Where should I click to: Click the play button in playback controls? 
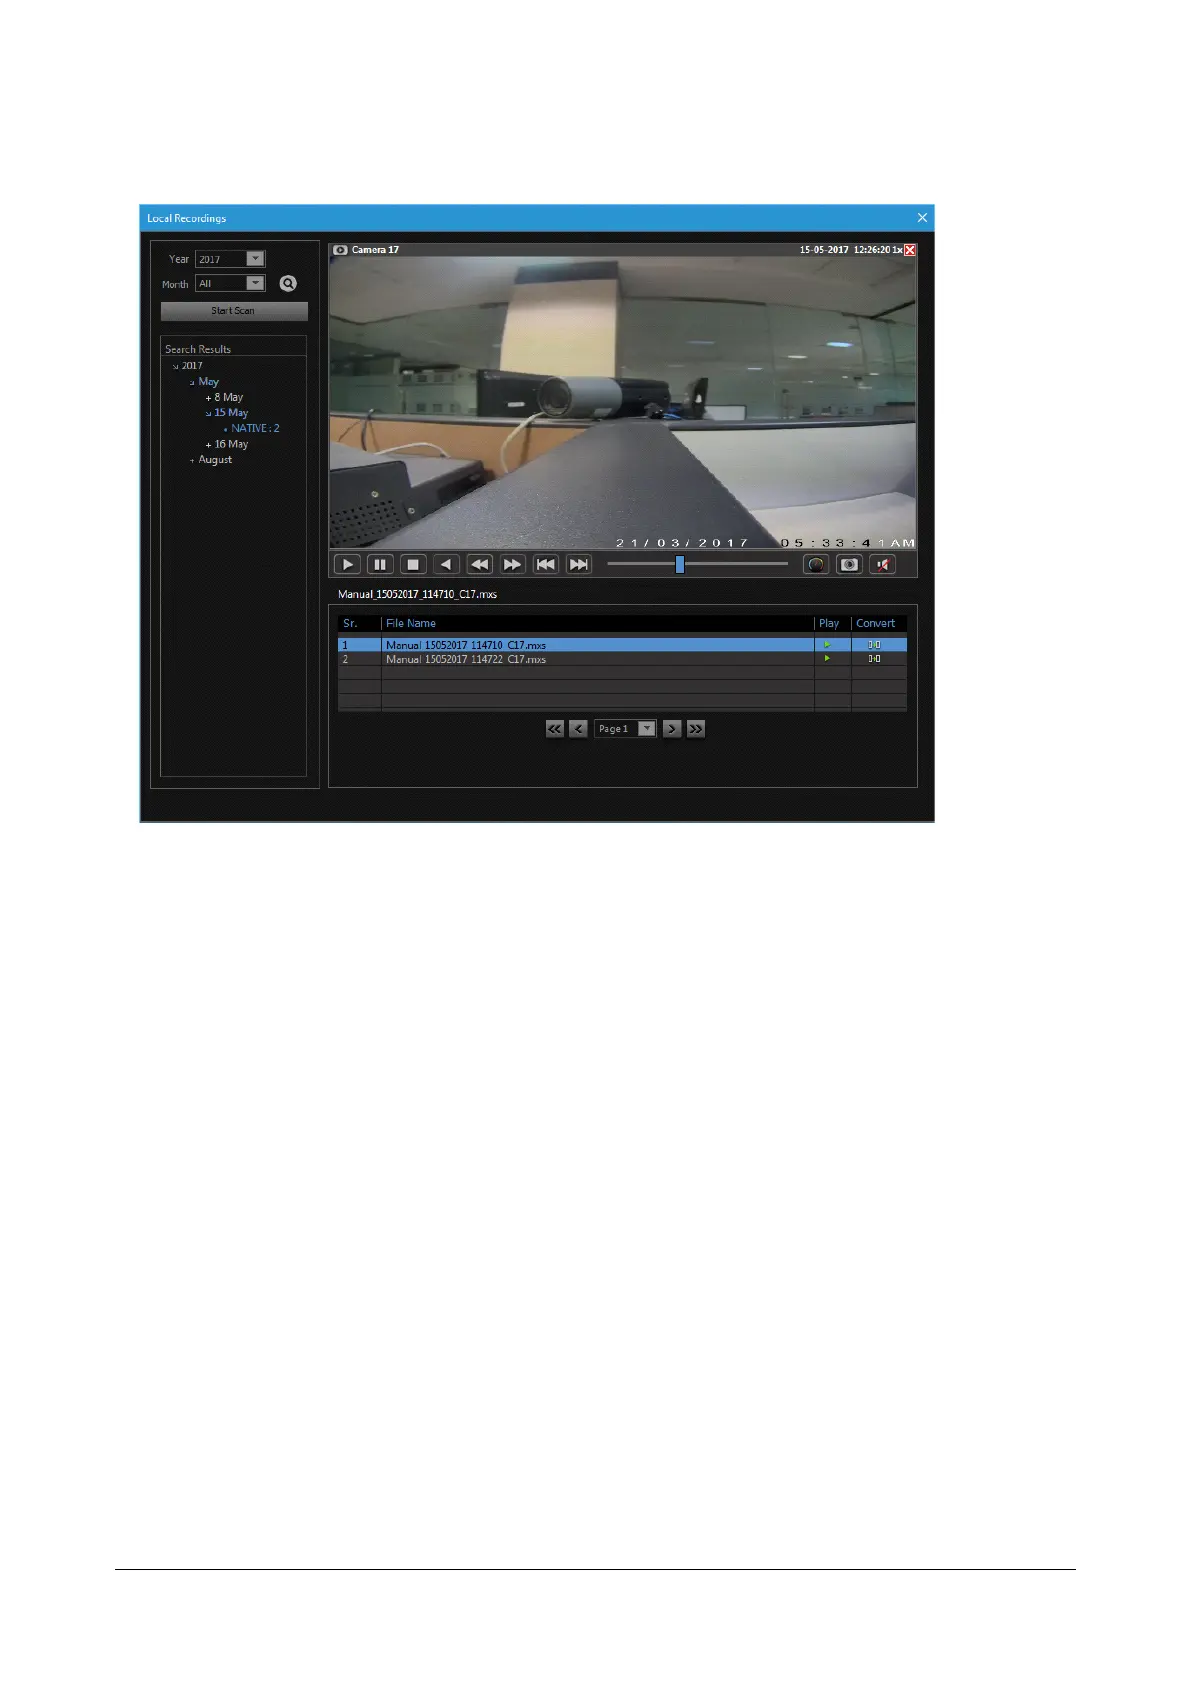(347, 564)
